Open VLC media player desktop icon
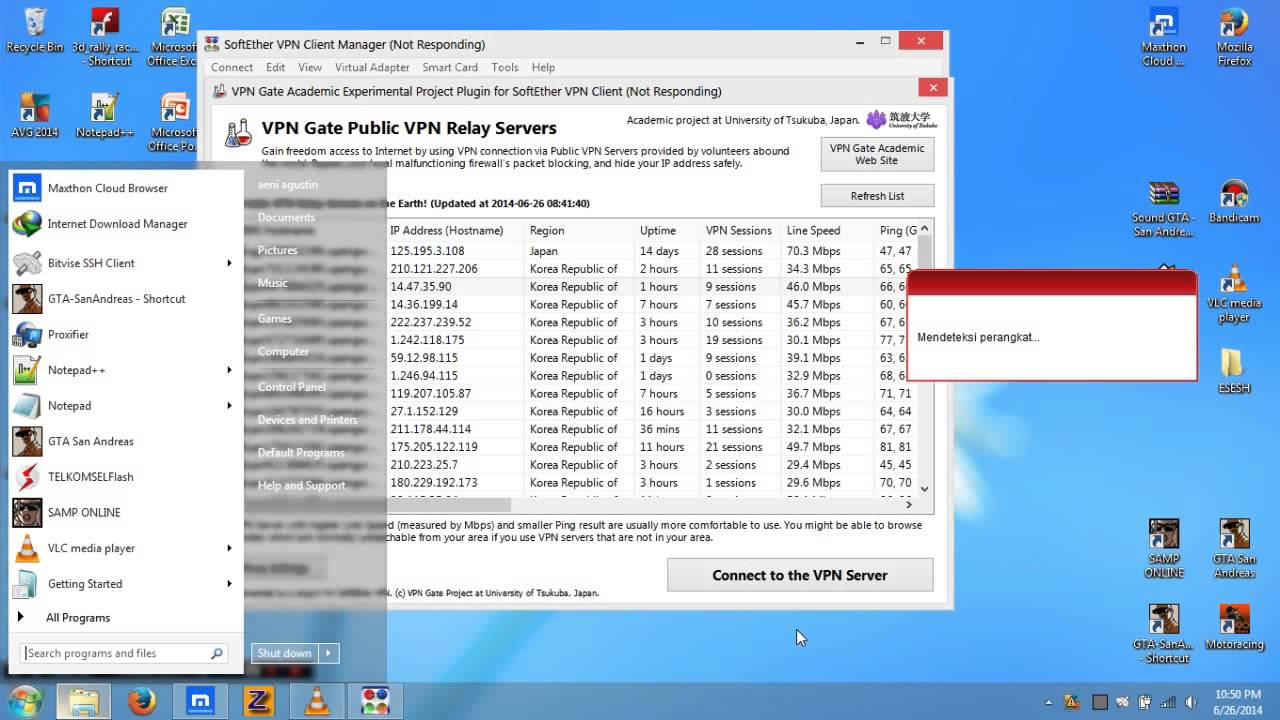The width and height of the screenshot is (1280, 720). (x=1234, y=293)
